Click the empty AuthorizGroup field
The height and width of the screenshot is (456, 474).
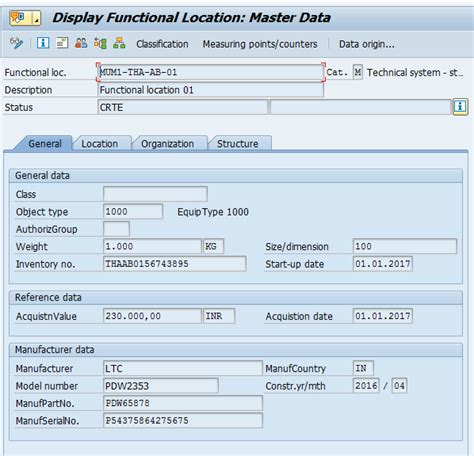pyautogui.click(x=116, y=229)
